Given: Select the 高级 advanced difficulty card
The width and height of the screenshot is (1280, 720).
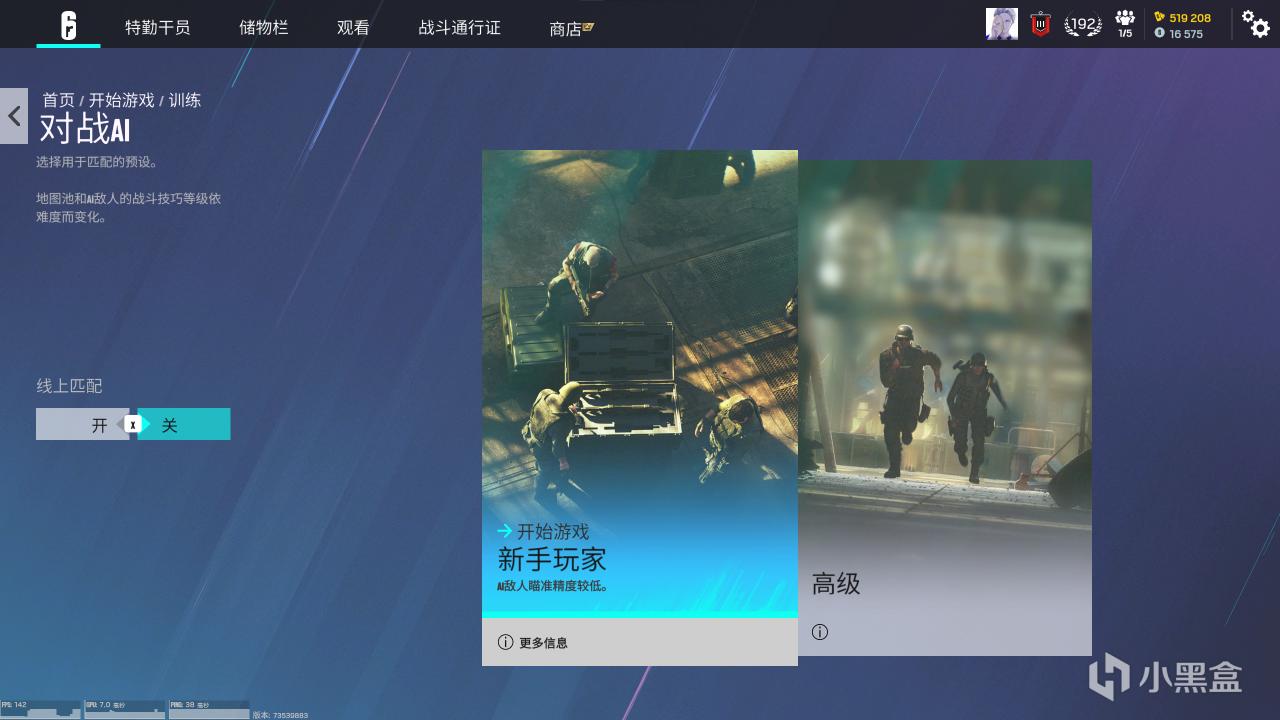Looking at the screenshot, I should pos(945,408).
